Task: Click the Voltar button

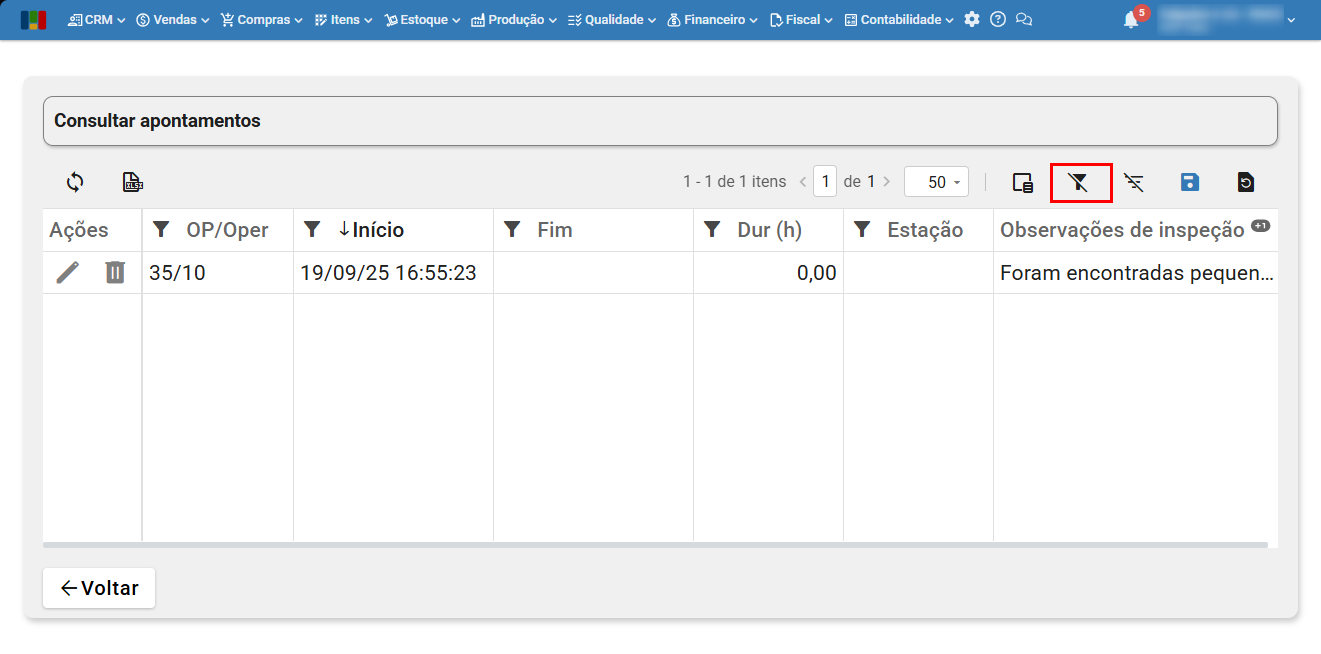Action: (99, 588)
